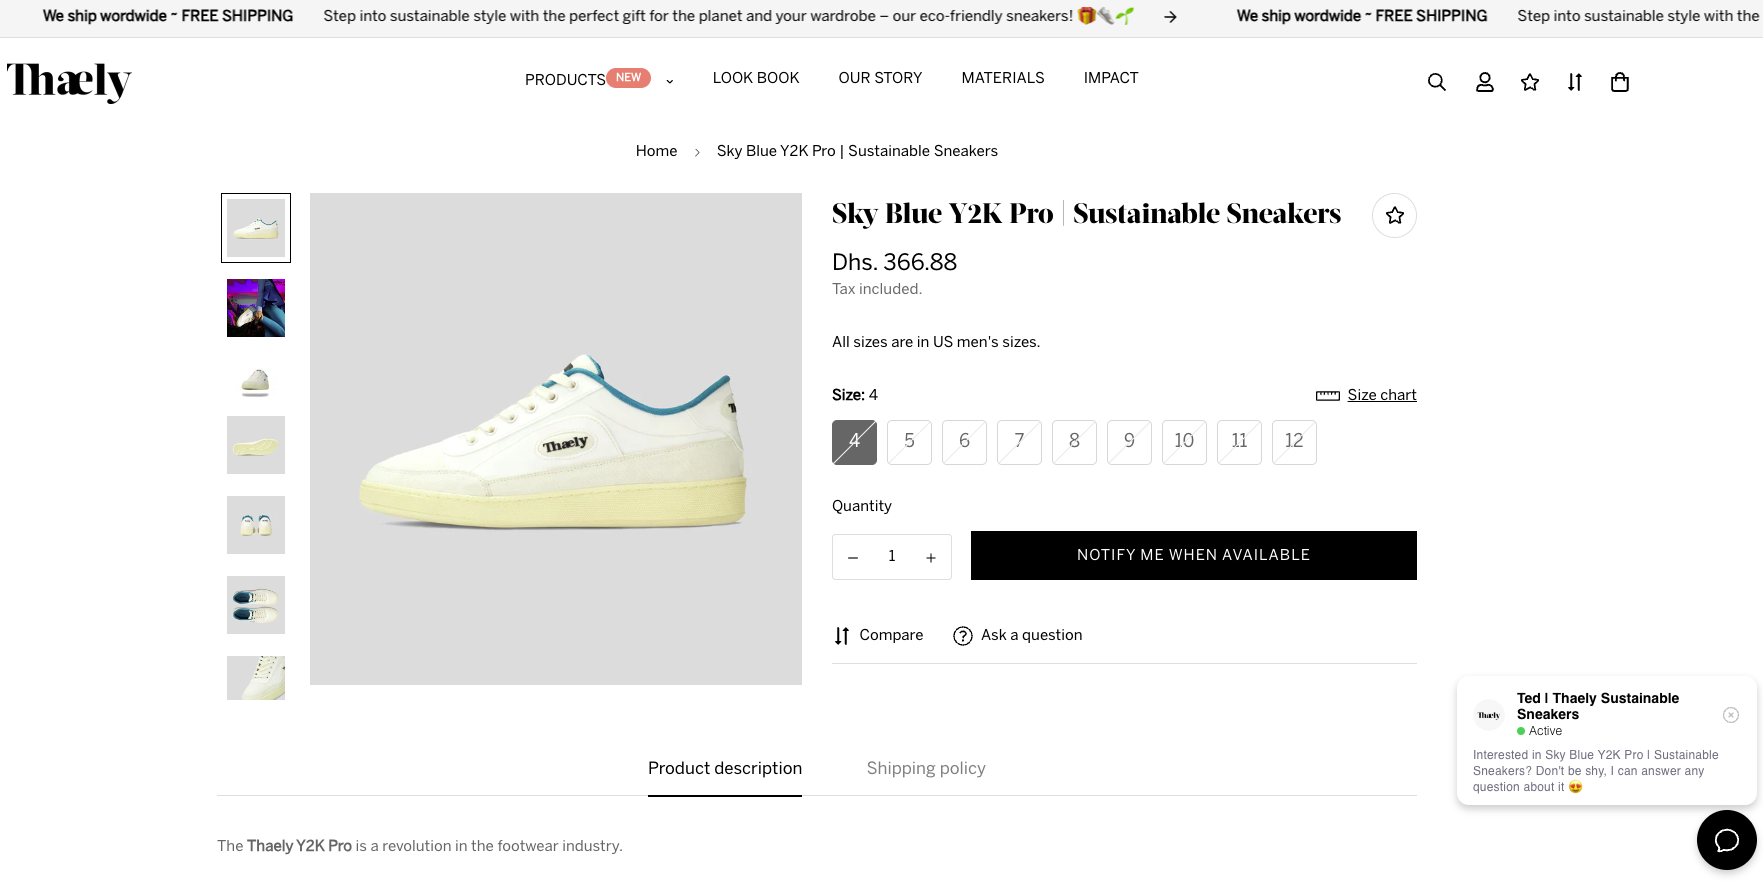Switch to the Shipping policy tab
This screenshot has width=1763, height=888.
925,768
